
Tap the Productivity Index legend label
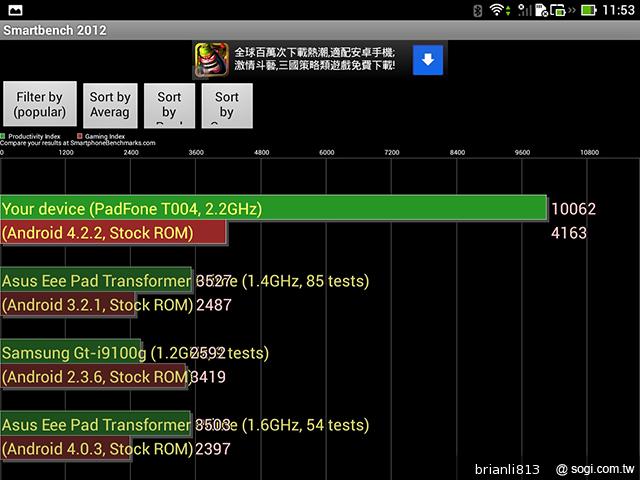pyautogui.click(x=34, y=136)
